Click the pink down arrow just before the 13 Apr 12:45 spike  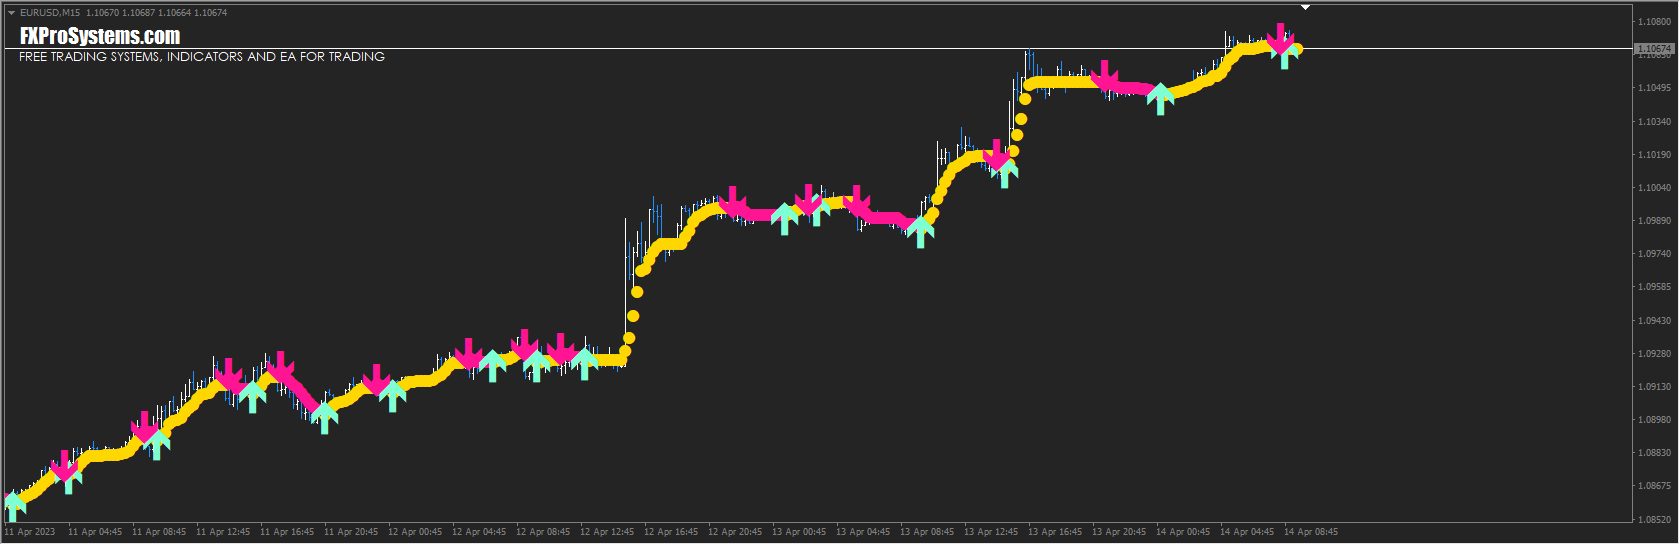click(x=997, y=155)
